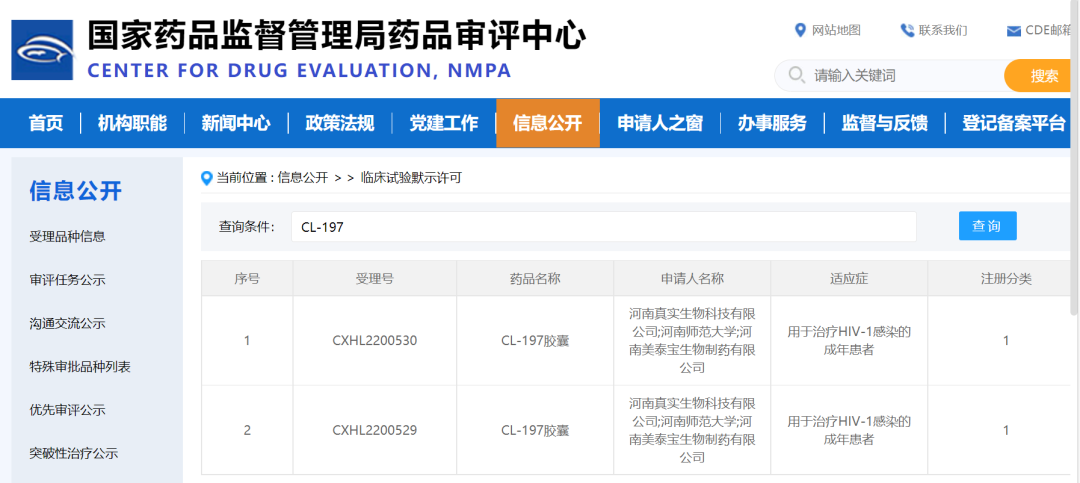Viewport: 1080px width, 483px height.
Task: Click the magnifier icon in search box
Action: [796, 76]
